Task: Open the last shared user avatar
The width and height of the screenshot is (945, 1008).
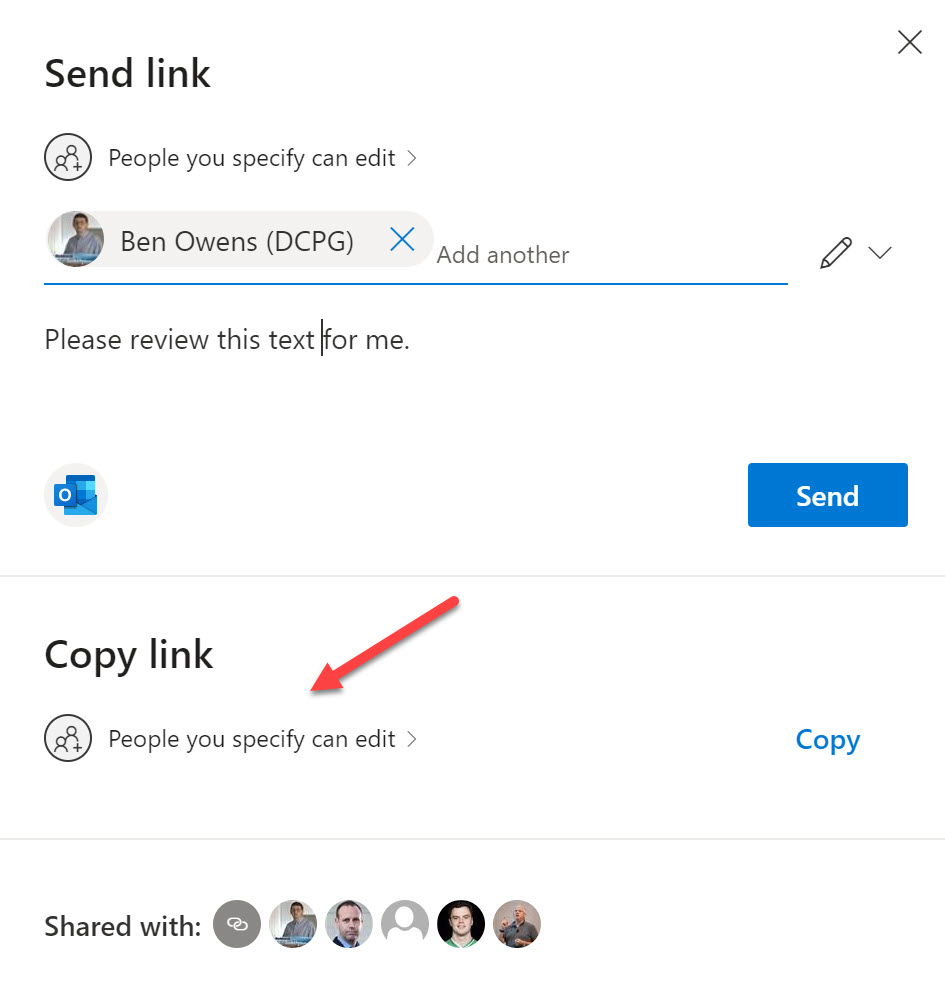Action: click(x=517, y=924)
